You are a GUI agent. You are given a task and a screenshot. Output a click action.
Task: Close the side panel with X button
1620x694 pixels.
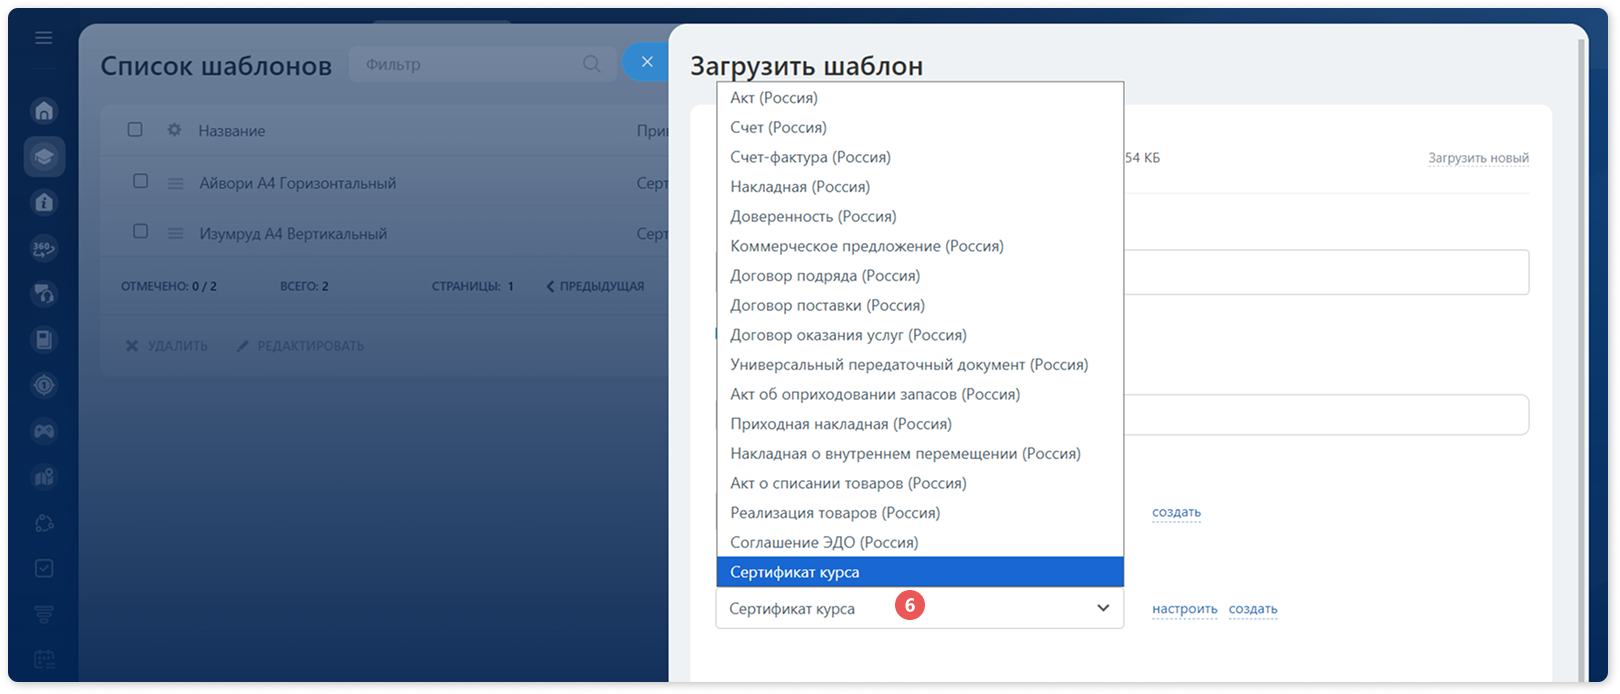[647, 62]
